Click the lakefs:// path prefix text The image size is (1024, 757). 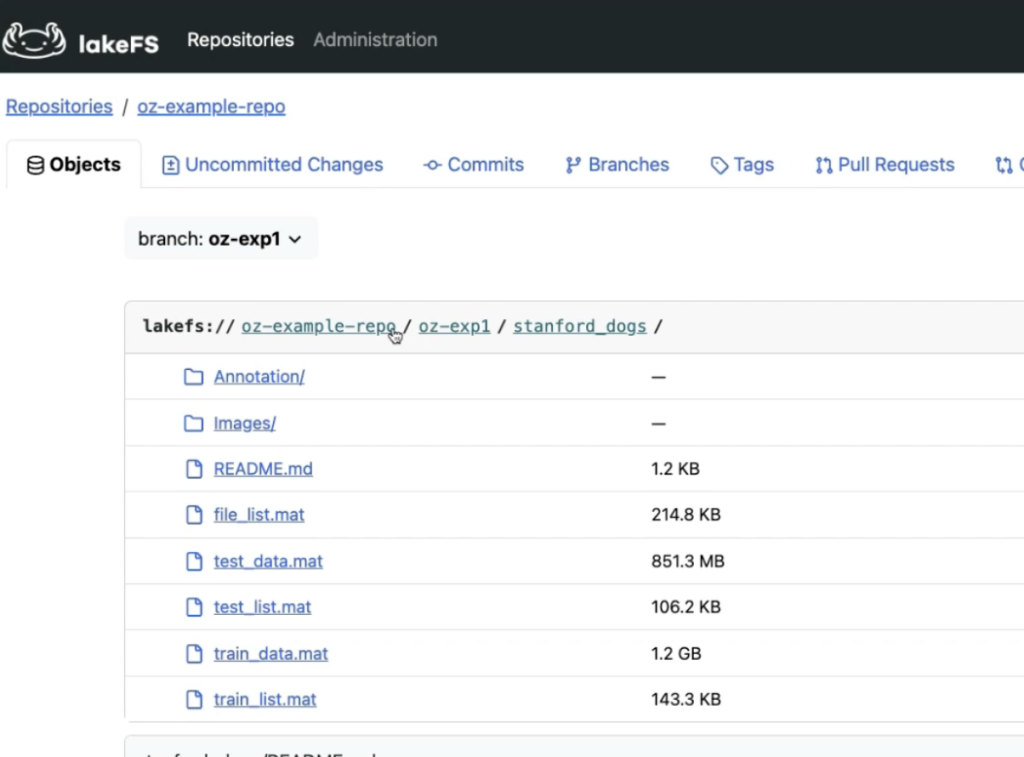(x=188, y=326)
